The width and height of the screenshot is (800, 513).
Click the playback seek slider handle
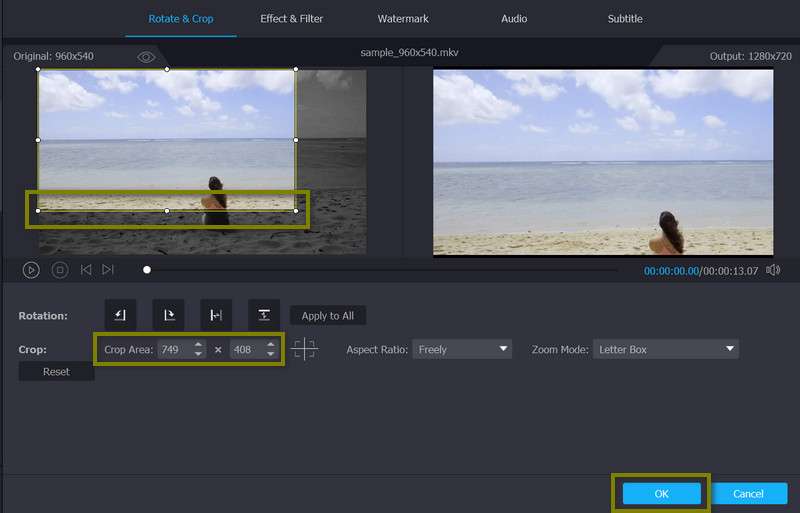[147, 270]
